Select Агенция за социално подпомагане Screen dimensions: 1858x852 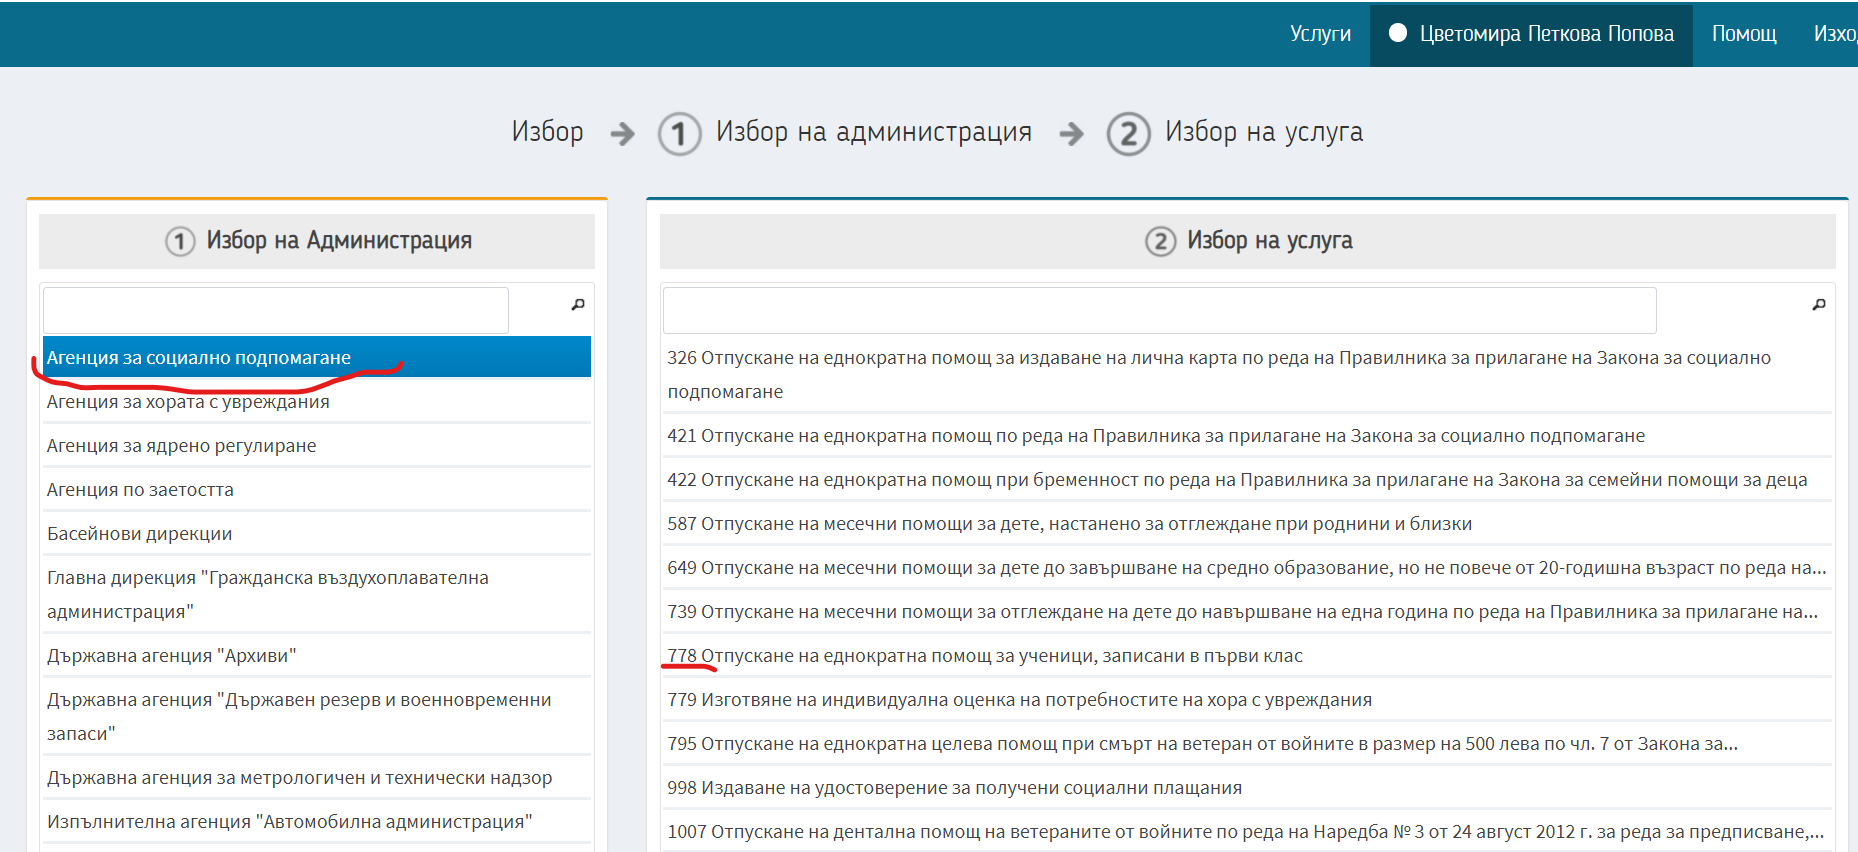click(317, 357)
